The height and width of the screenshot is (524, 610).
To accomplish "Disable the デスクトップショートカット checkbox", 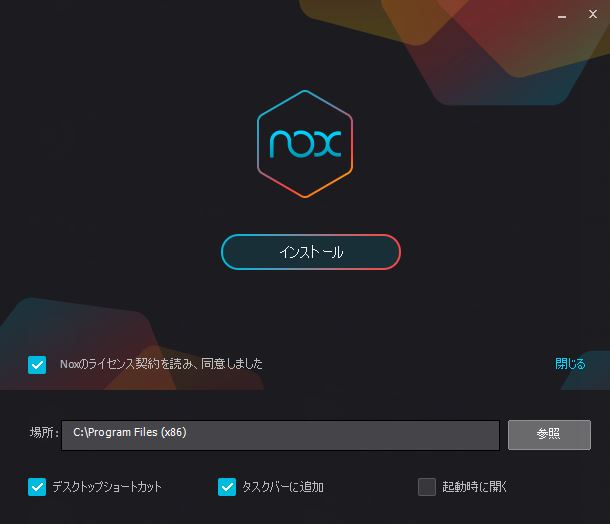I will tap(37, 487).
